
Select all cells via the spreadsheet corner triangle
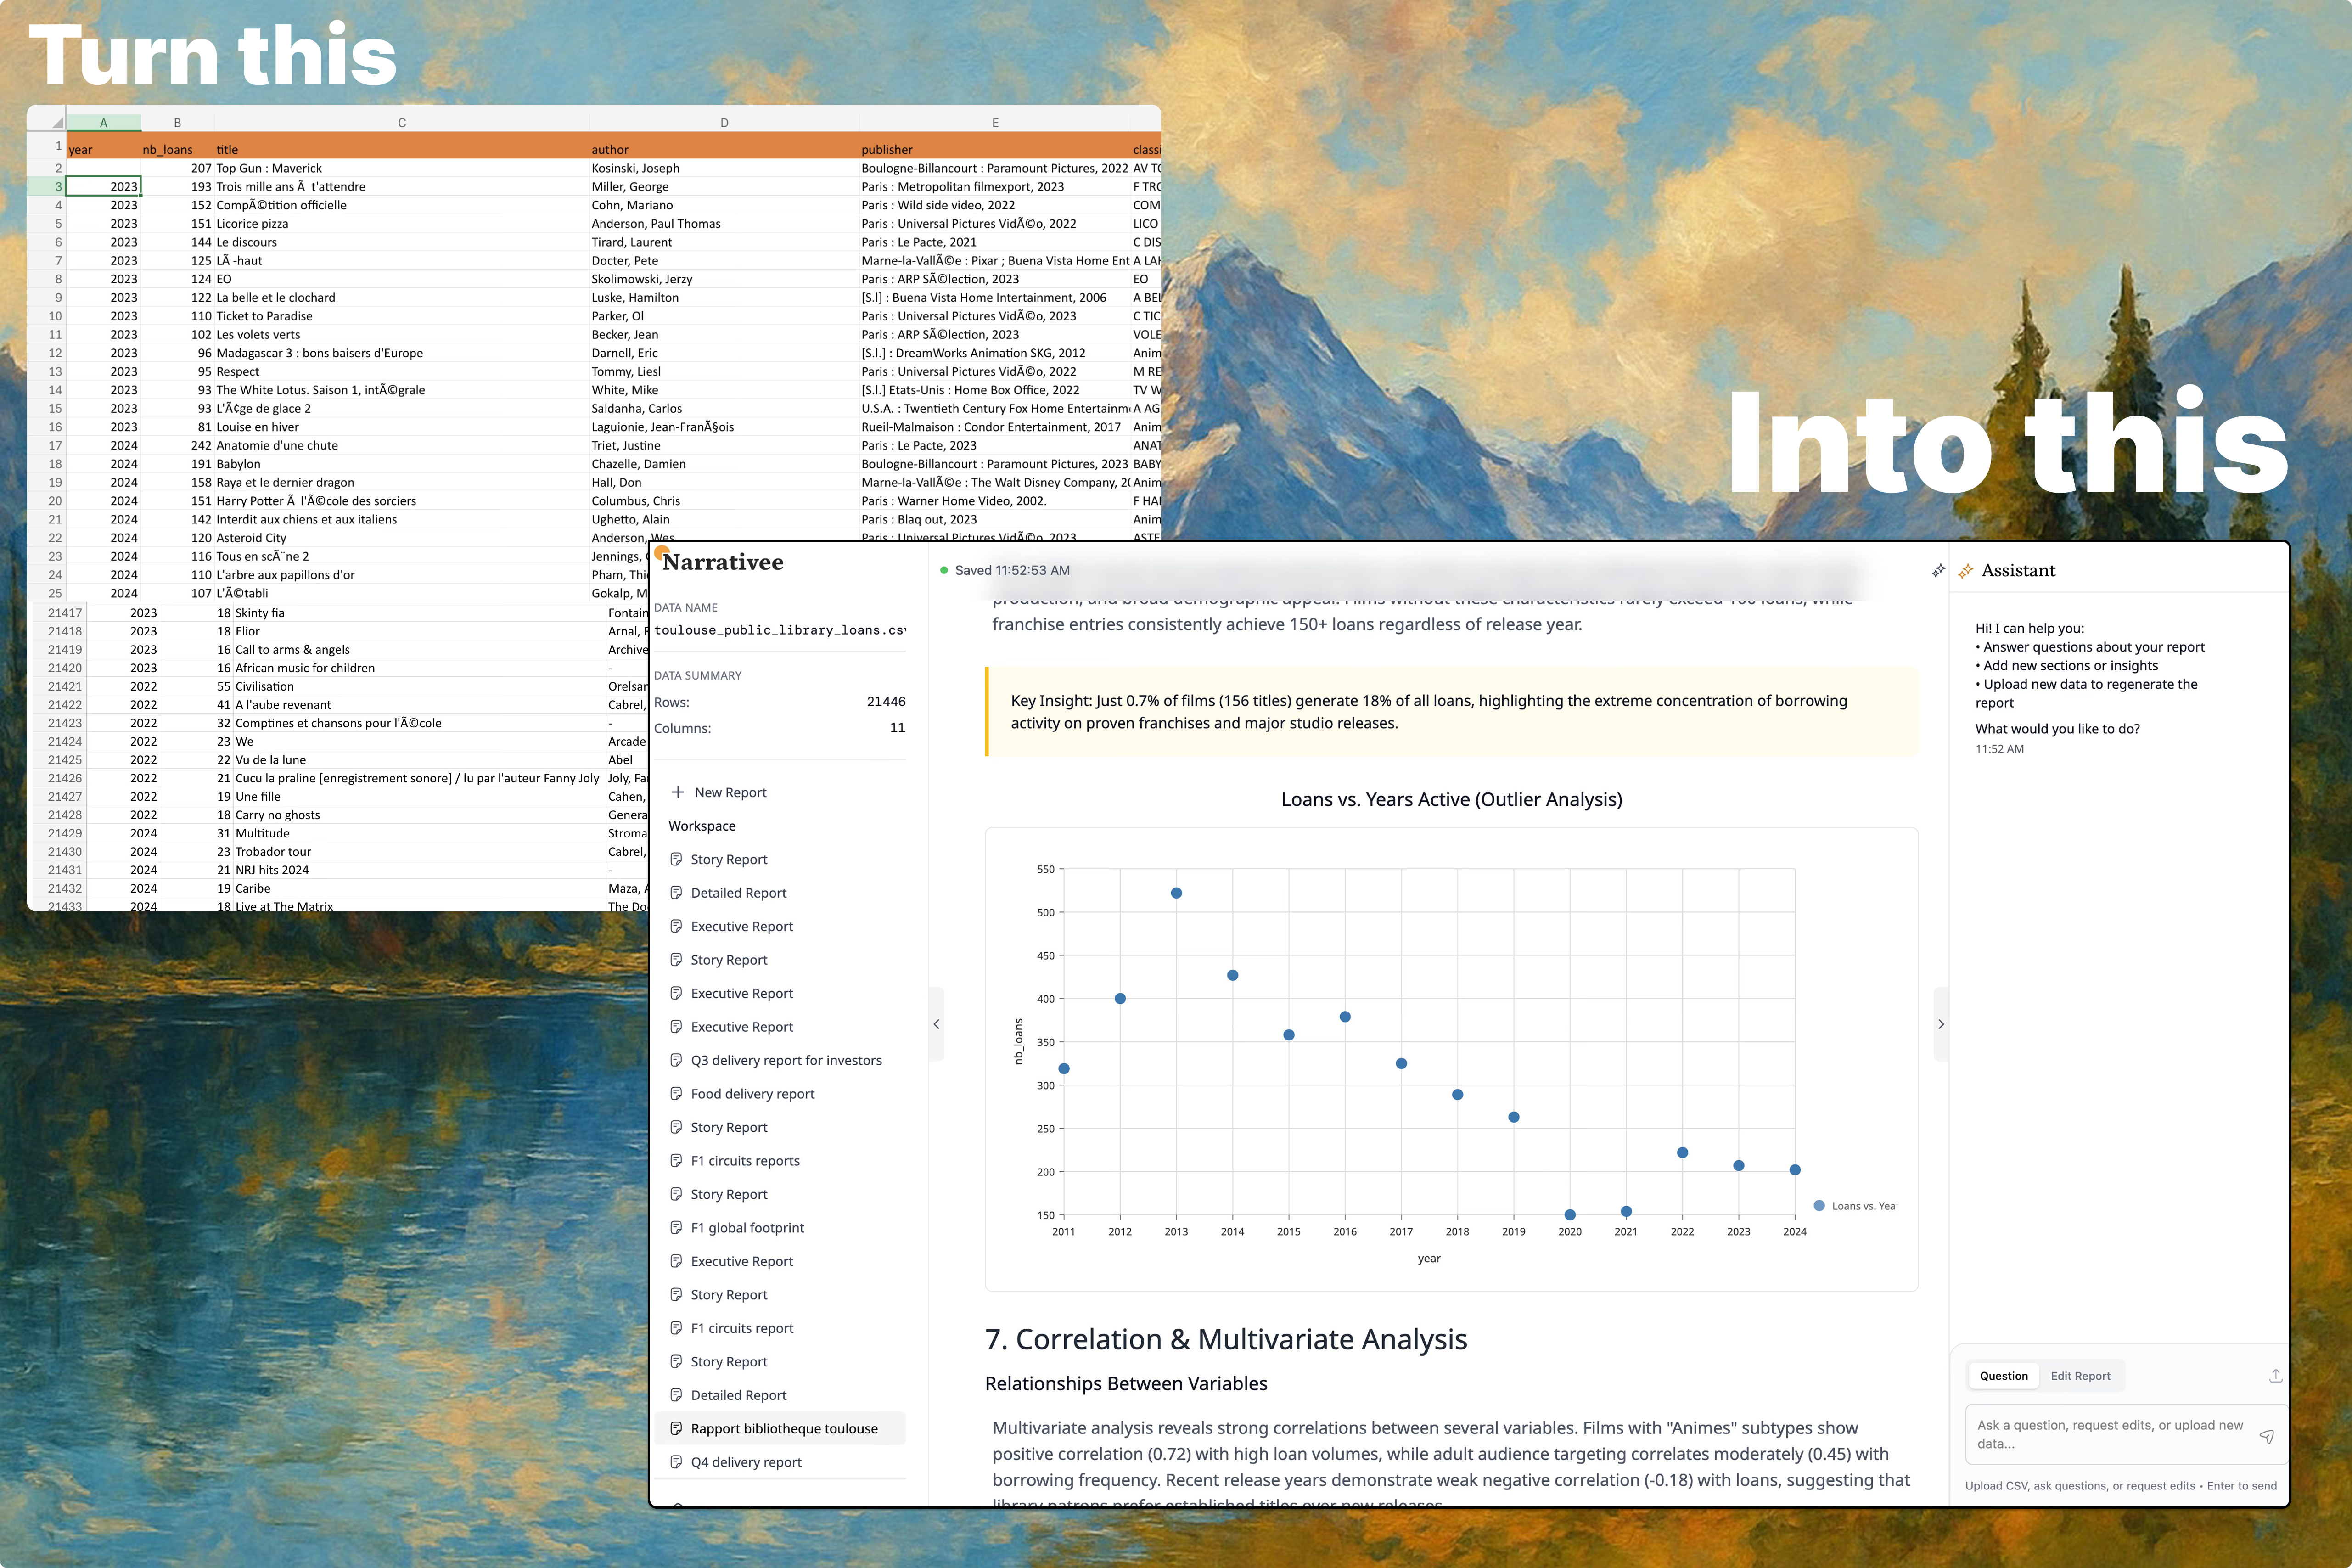pyautogui.click(x=57, y=123)
